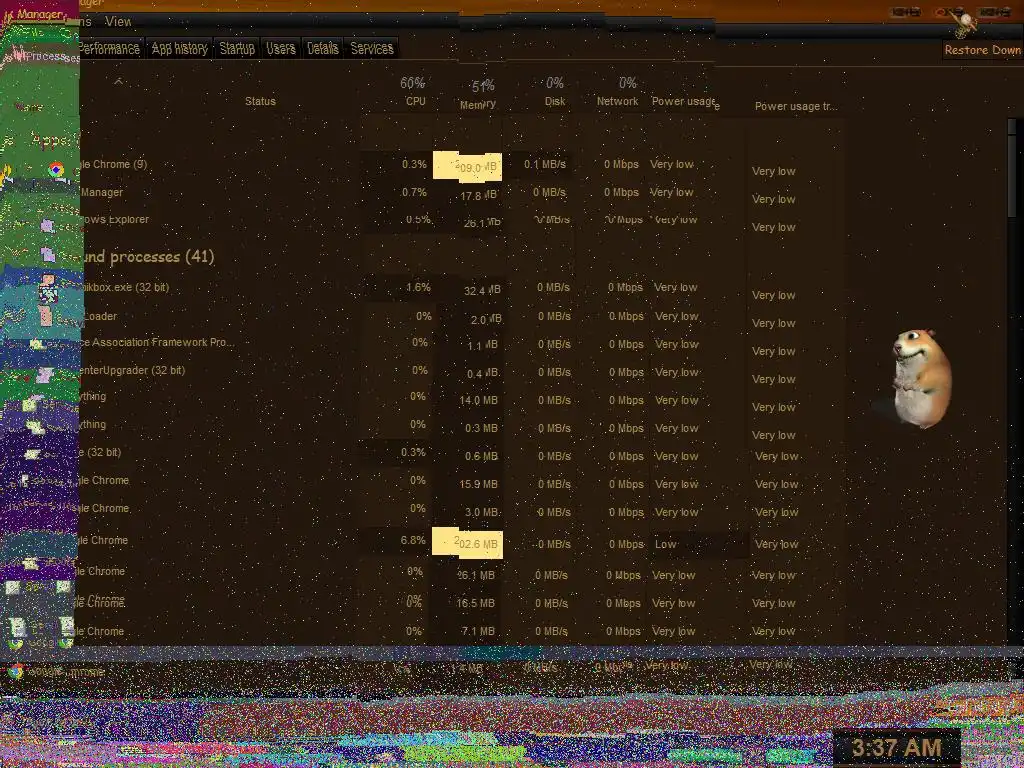Click the 0.1 MB/s disk value
The image size is (1024, 768).
pos(545,165)
